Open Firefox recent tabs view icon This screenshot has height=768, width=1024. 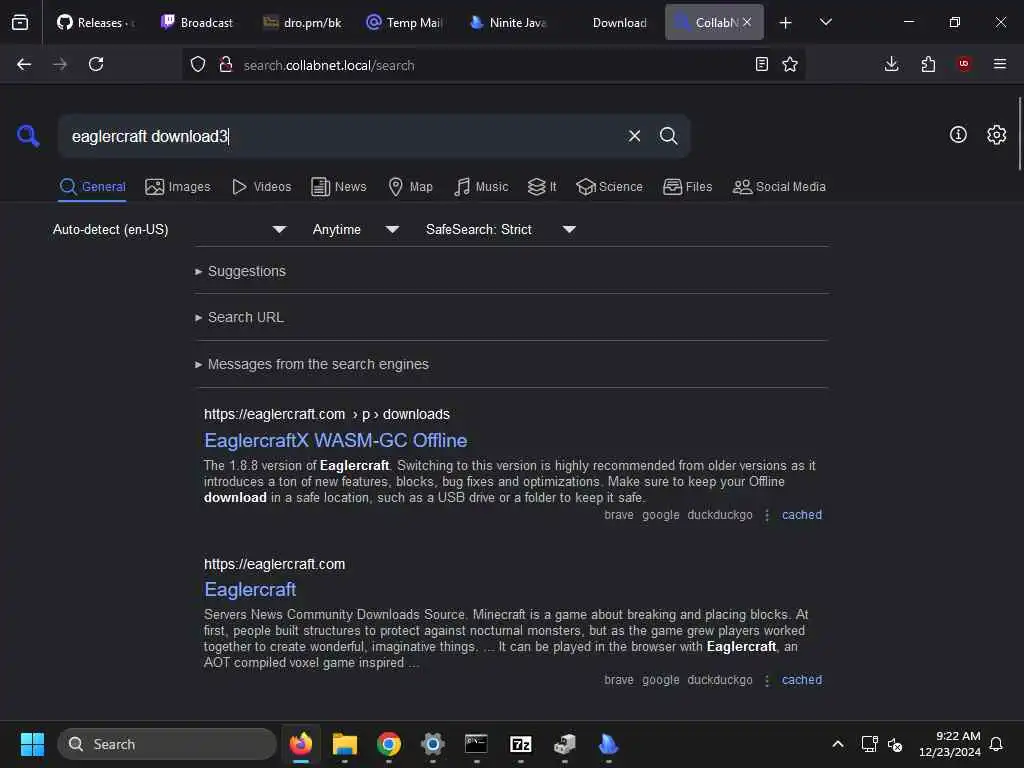pyautogui.click(x=20, y=23)
